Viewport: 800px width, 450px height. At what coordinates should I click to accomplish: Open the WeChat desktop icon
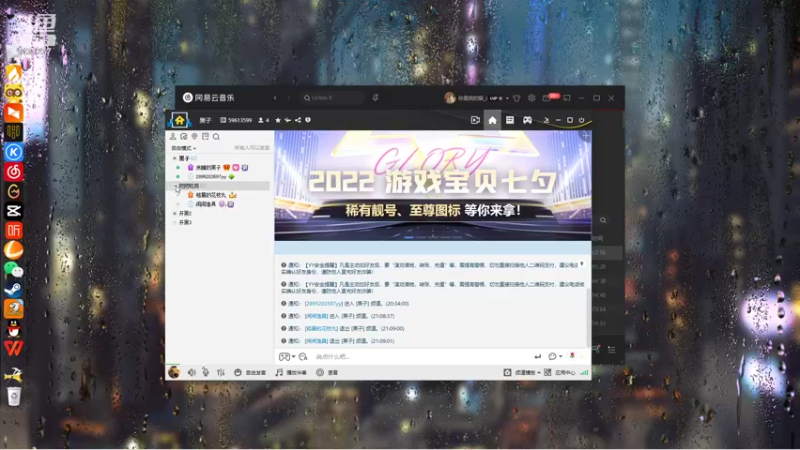13,269
